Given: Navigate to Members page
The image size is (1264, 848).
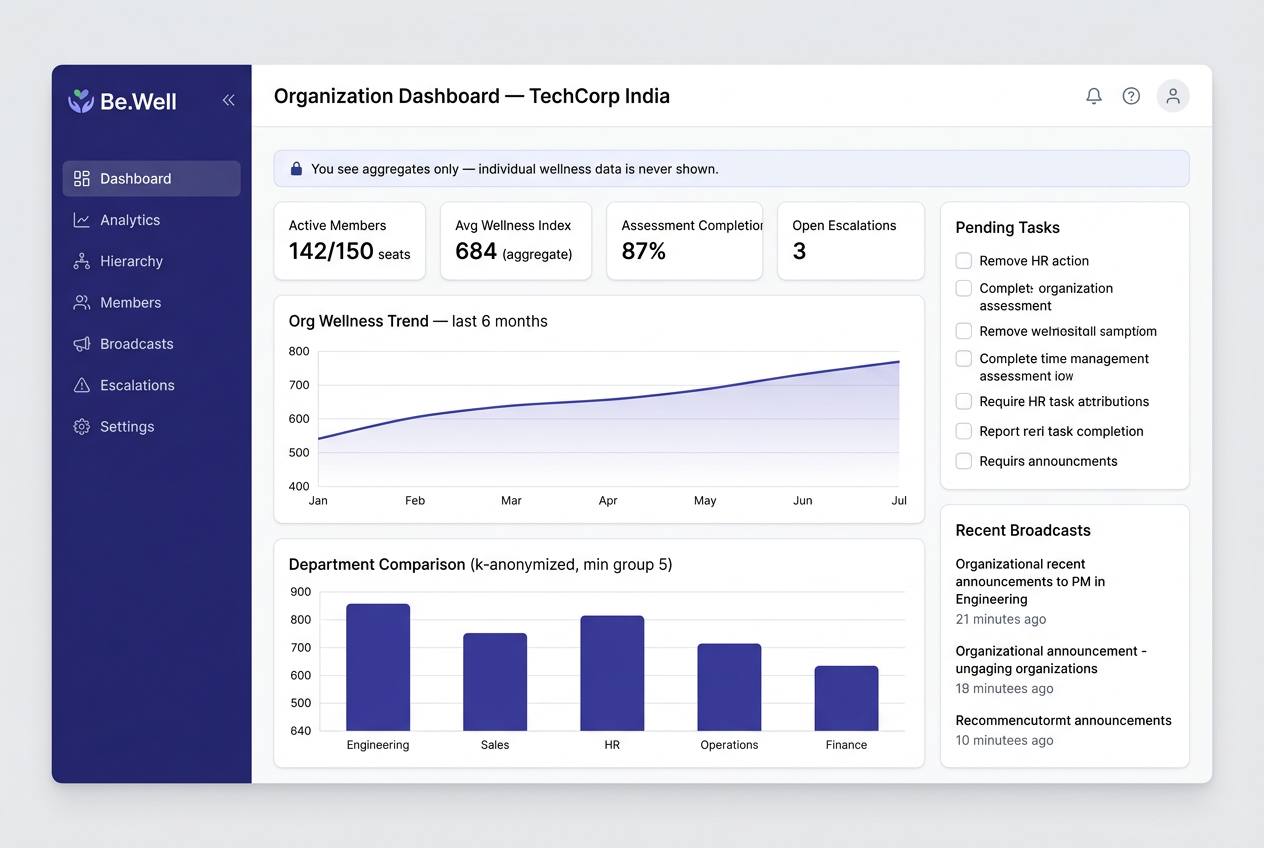Looking at the screenshot, I should tap(151, 302).
